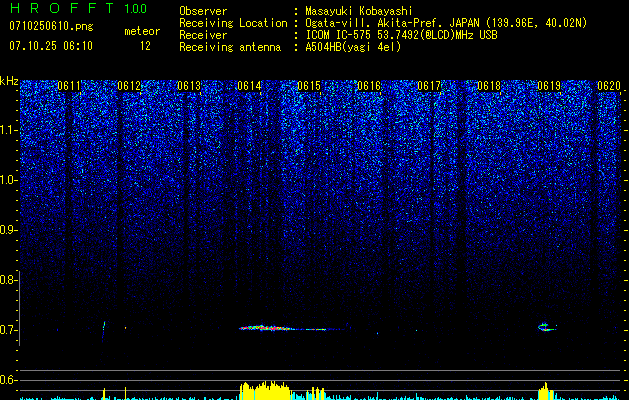This screenshot has width=629, height=400.
Task: Click the 0612 time marker
Action: coord(129,86)
